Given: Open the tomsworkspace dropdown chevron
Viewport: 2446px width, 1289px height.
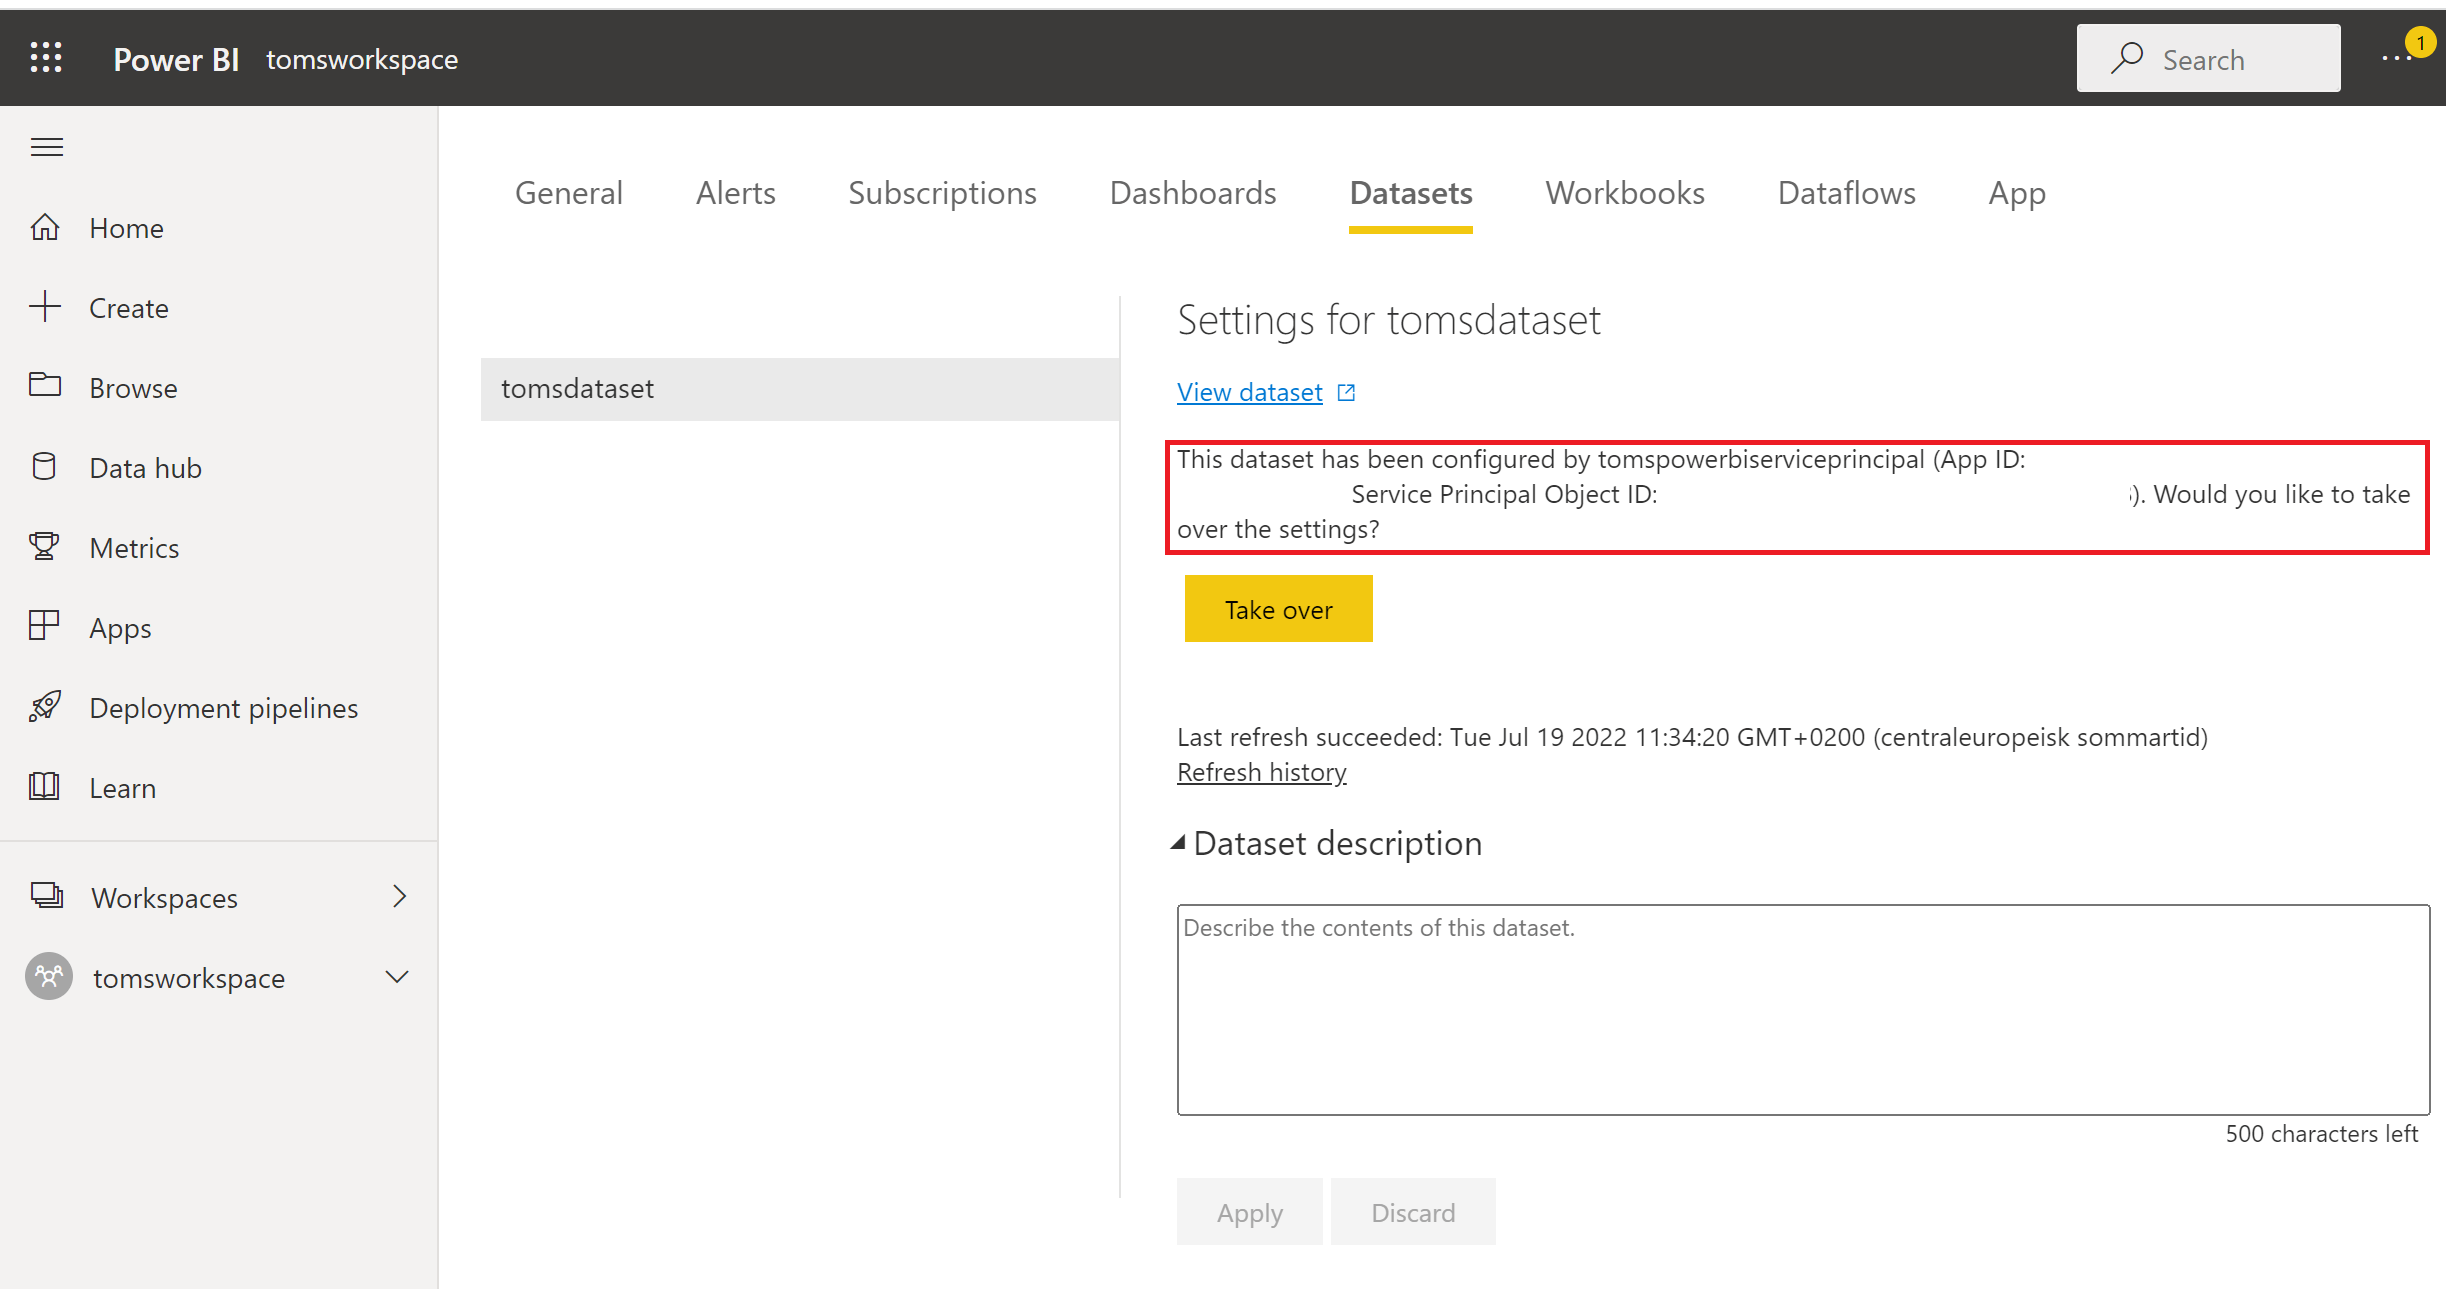Looking at the screenshot, I should click(396, 977).
